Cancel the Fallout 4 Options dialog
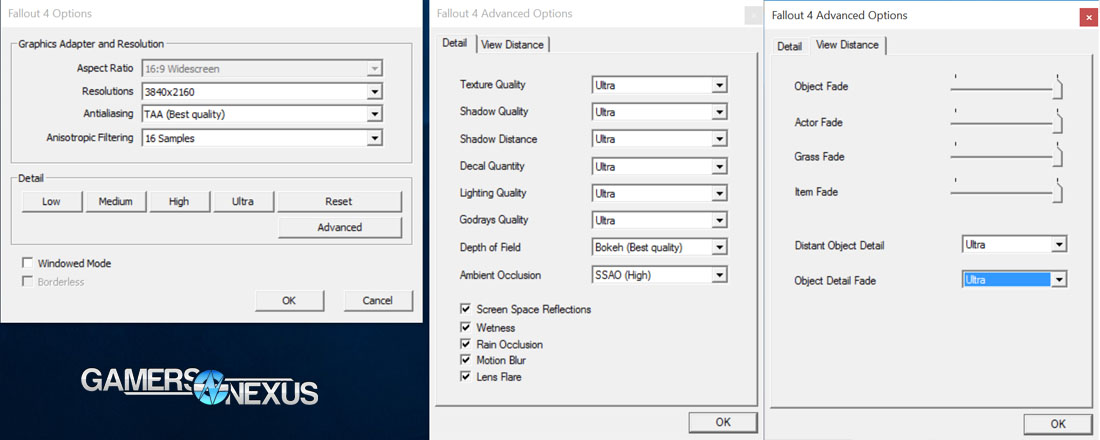The image size is (1100, 440). tap(378, 300)
